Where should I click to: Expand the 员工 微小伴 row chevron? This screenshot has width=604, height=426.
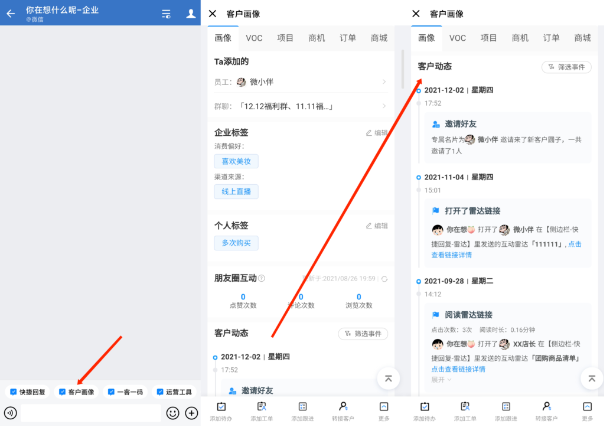384,82
